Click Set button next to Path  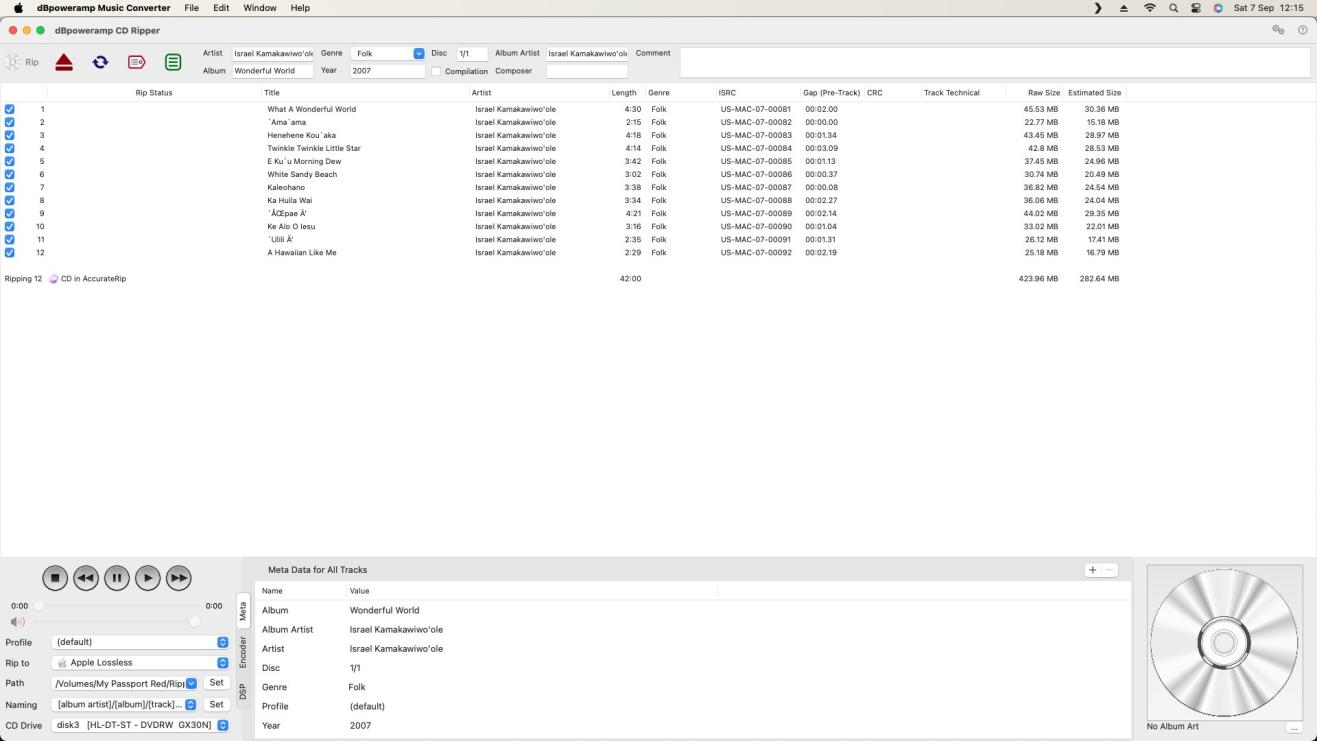click(x=216, y=683)
